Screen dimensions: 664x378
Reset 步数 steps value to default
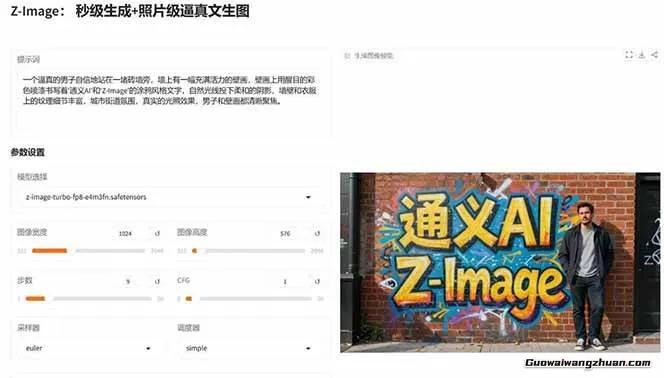click(157, 281)
